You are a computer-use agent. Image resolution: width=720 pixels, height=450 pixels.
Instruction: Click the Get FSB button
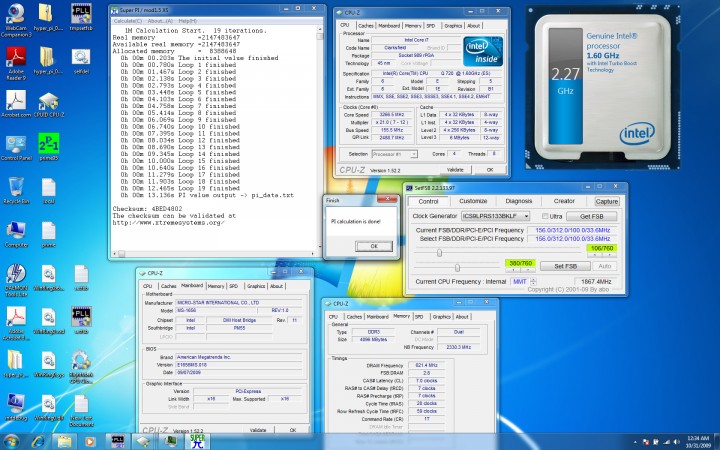point(591,215)
